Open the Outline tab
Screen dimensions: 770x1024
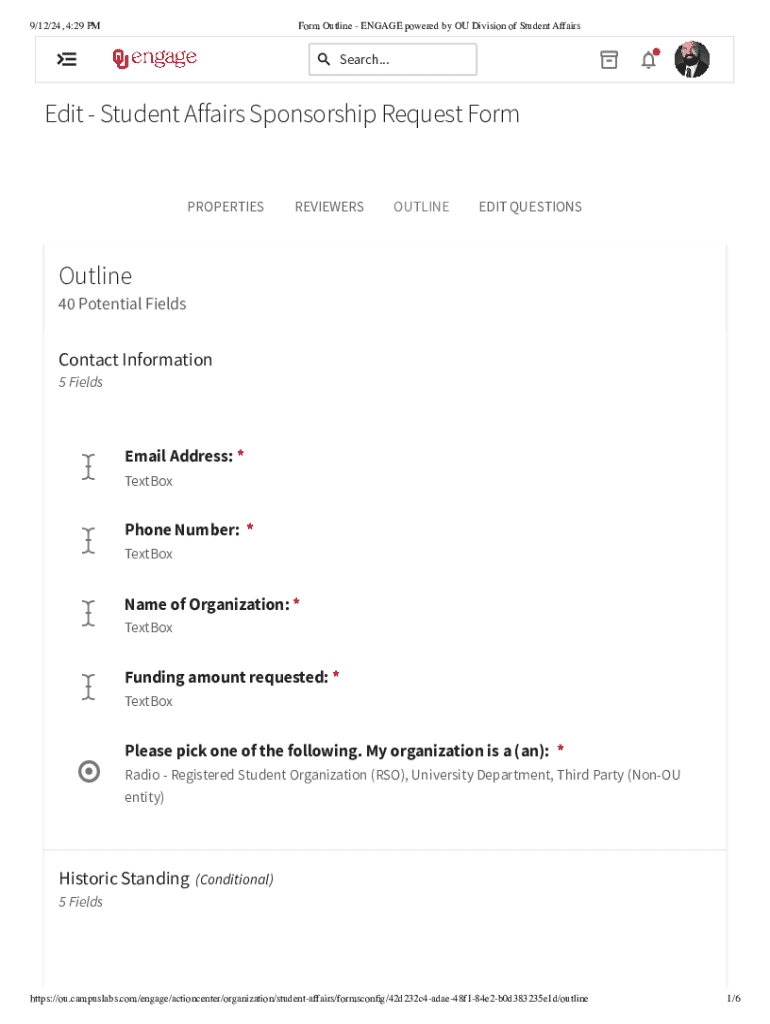[x=421, y=207]
